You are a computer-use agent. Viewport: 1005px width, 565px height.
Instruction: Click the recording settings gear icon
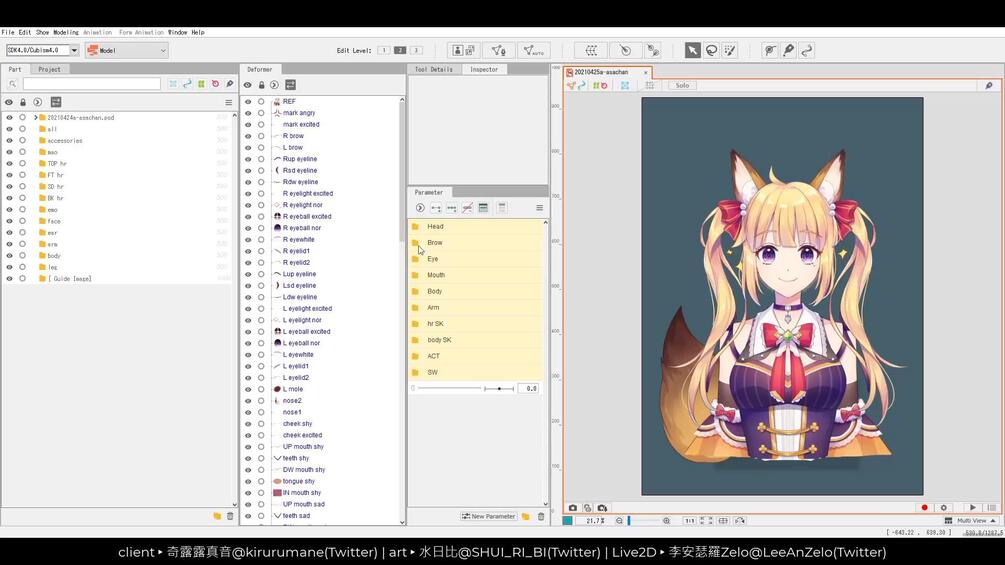pos(943,507)
